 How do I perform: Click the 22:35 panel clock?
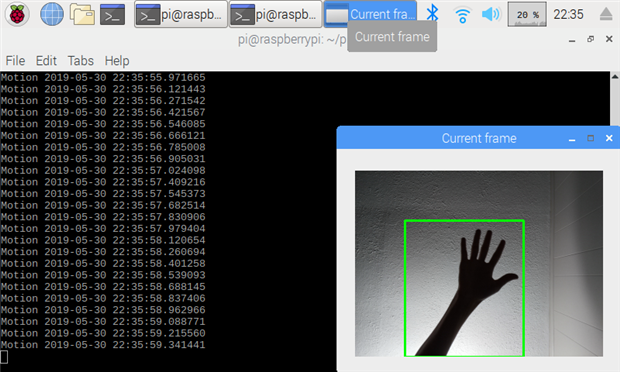coord(568,15)
